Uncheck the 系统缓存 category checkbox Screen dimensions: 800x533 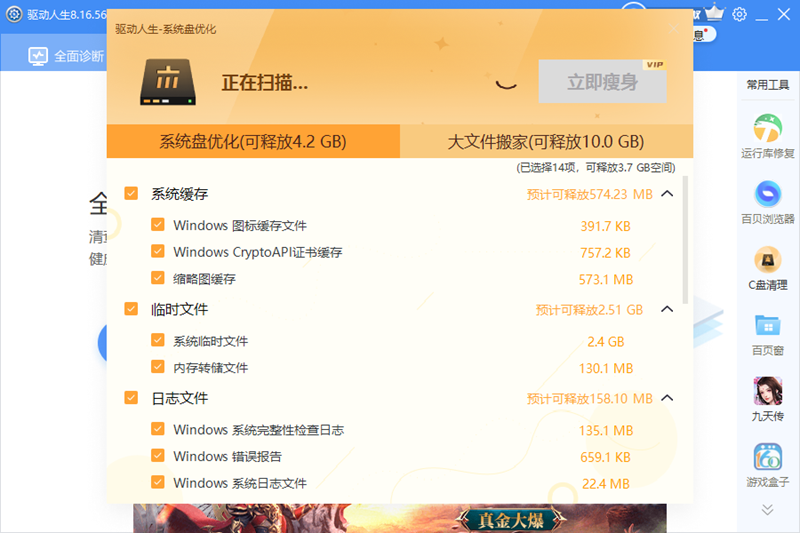tap(131, 194)
